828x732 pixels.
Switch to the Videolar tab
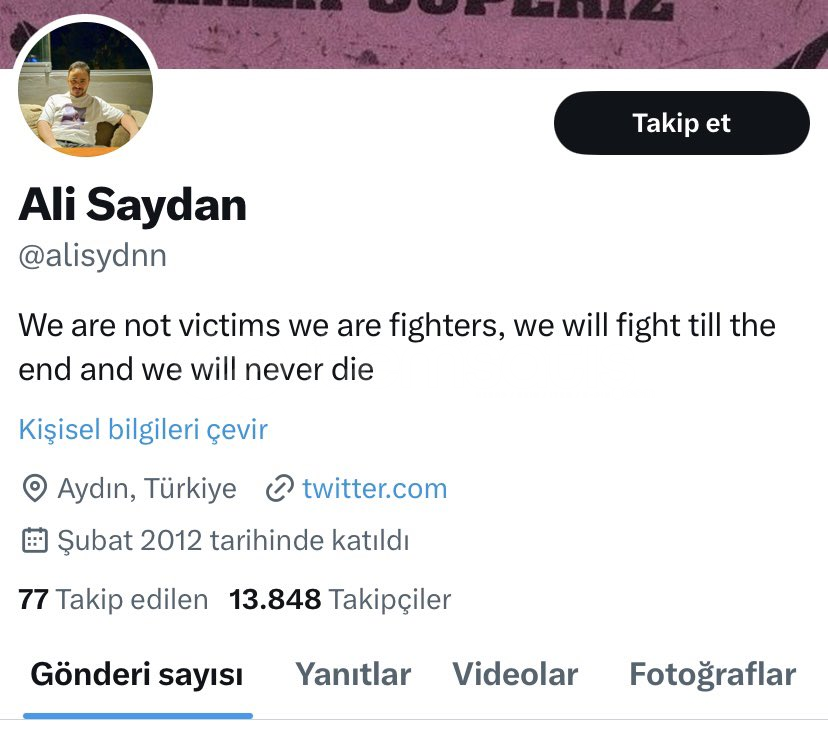[x=515, y=674]
